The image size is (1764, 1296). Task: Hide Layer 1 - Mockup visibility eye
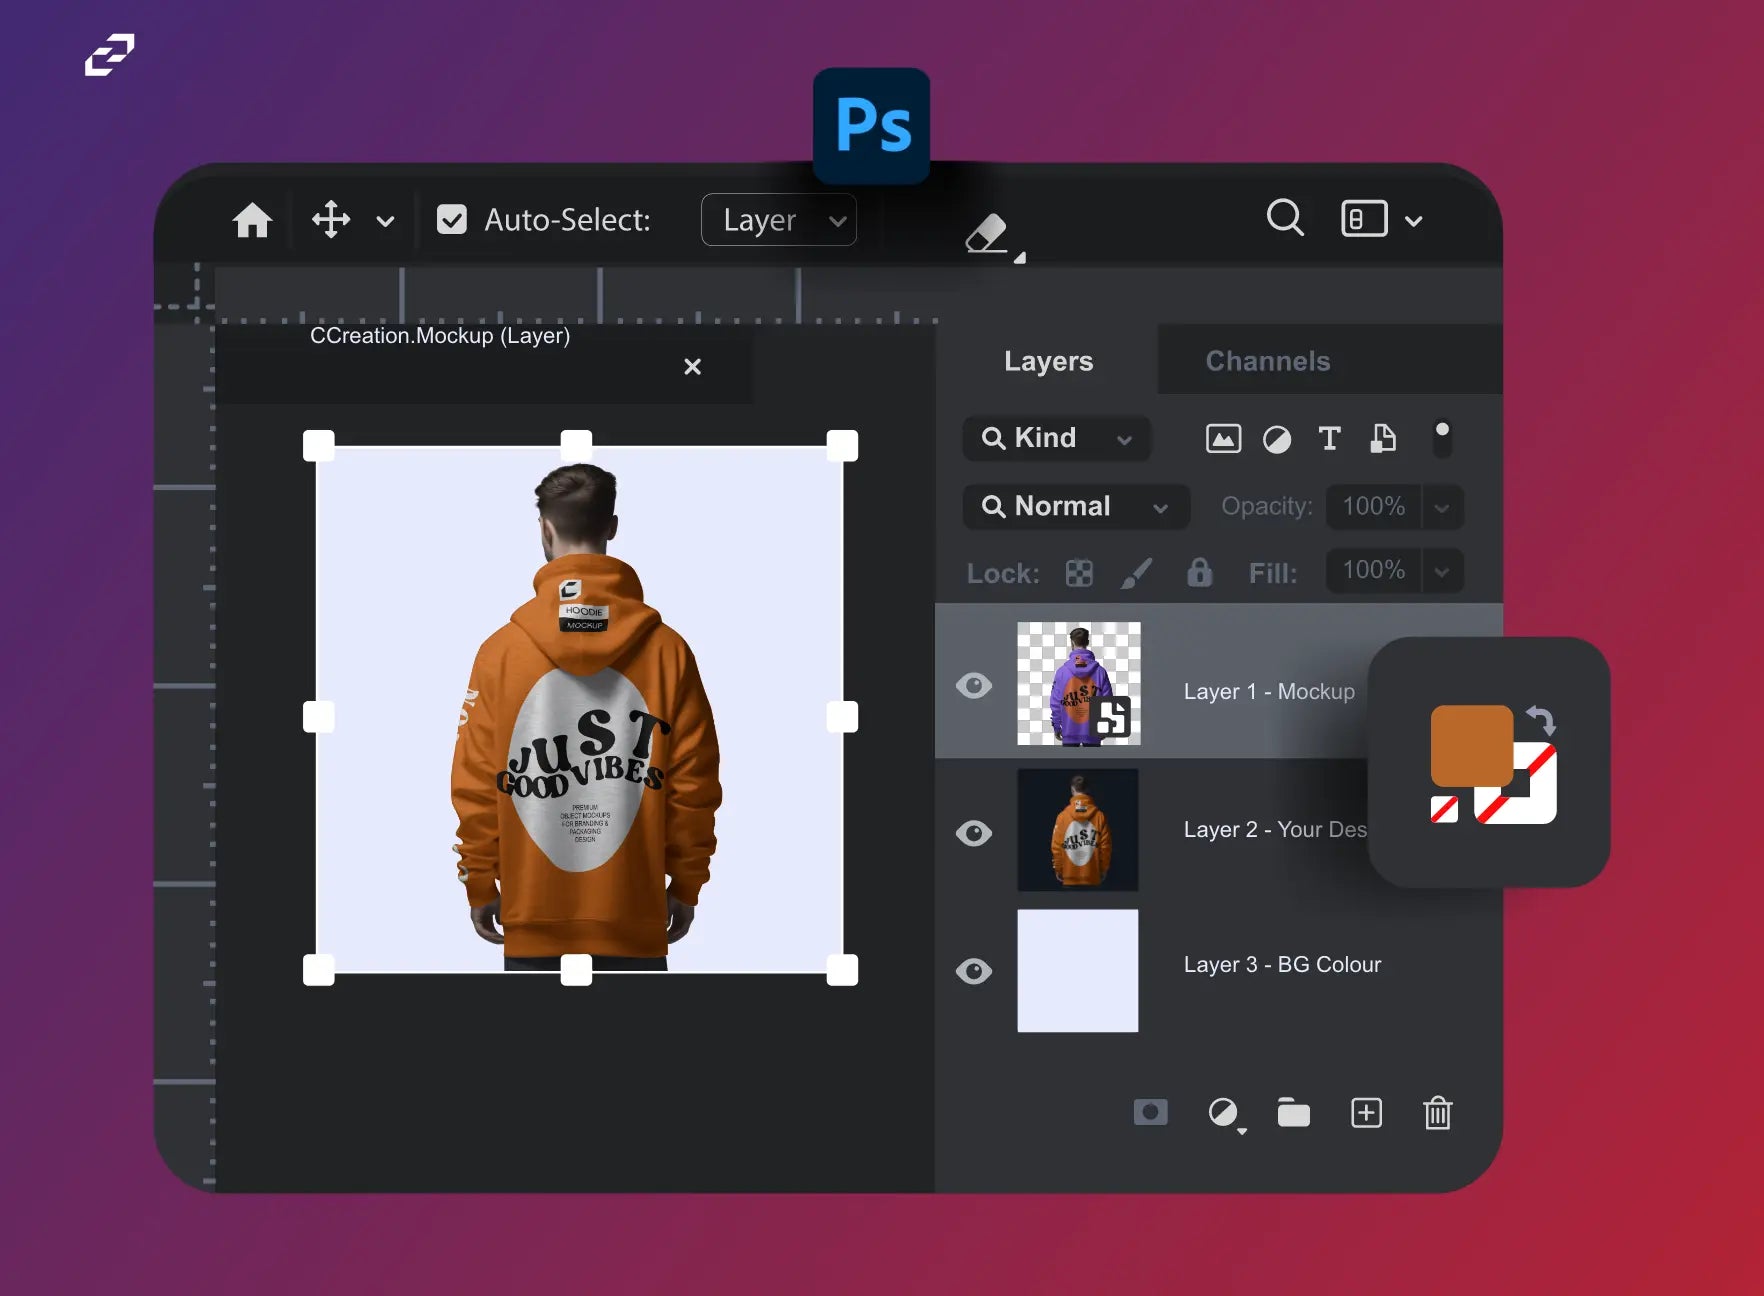point(974,686)
